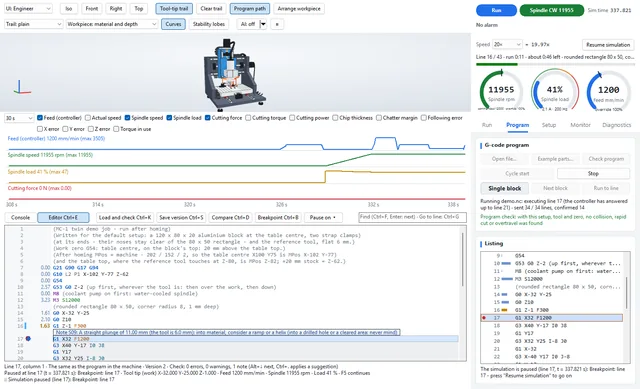640x389 pixels.
Task: Click the Spindle rpm gauge
Action: click(501, 91)
